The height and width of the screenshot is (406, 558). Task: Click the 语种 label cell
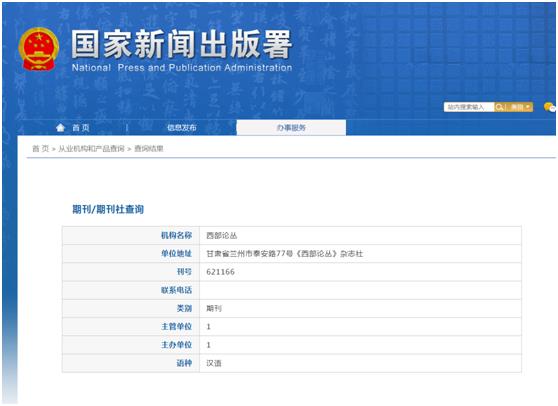pos(131,363)
